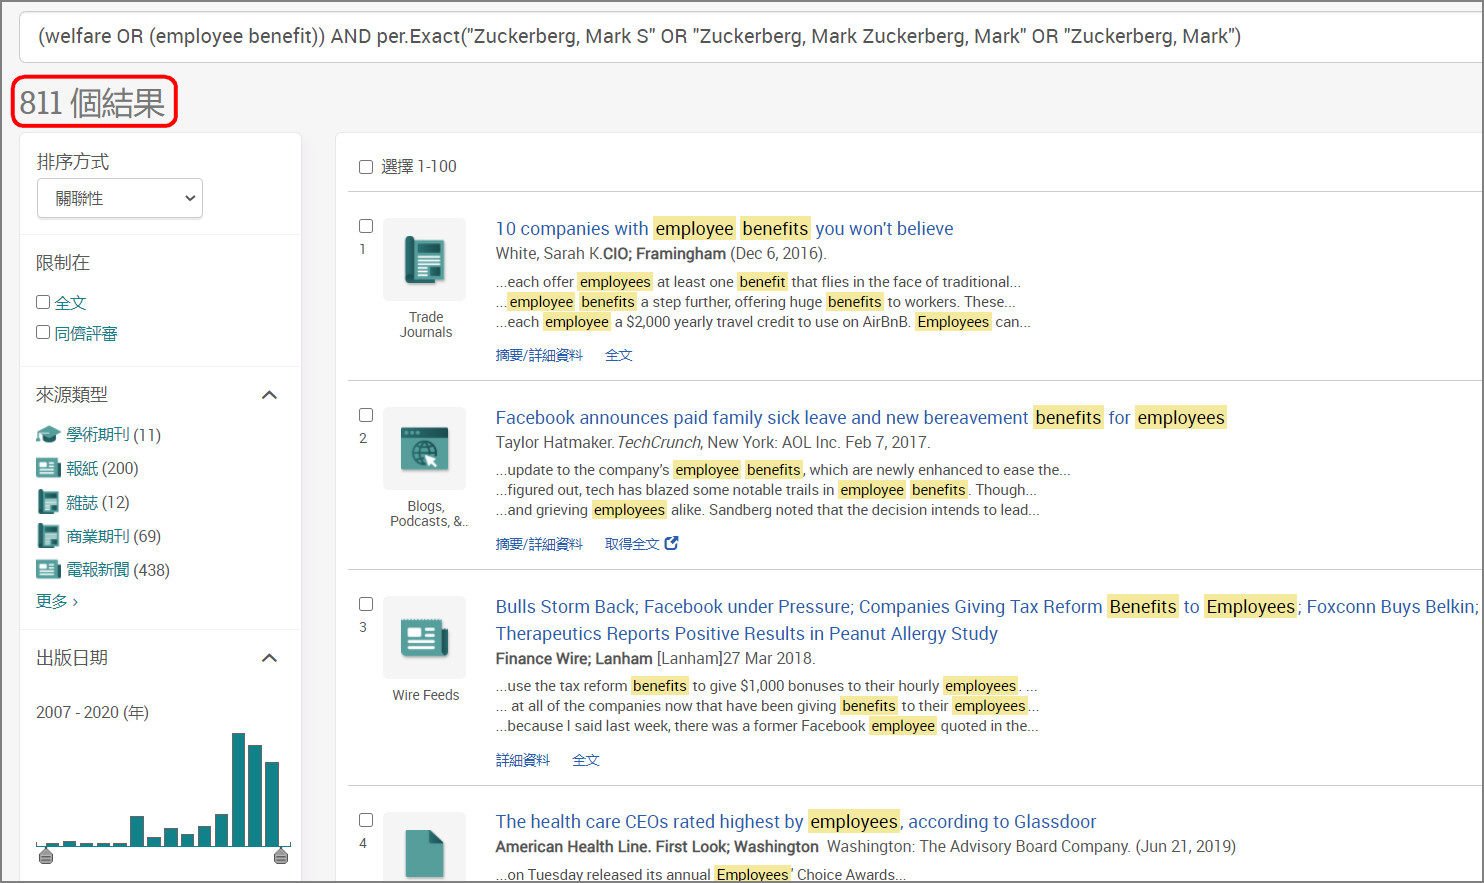Filter by 學術期刊 (11)
Viewport: 1484px width, 883px height.
click(113, 434)
